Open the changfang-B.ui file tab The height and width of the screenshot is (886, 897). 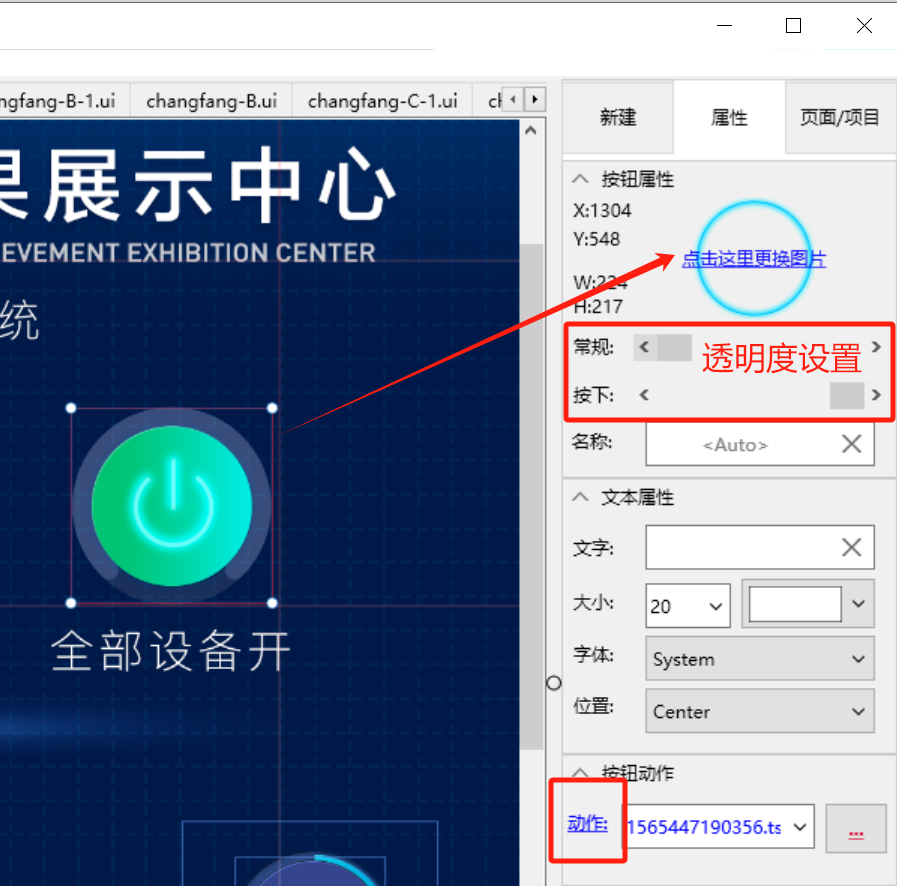pyautogui.click(x=211, y=100)
